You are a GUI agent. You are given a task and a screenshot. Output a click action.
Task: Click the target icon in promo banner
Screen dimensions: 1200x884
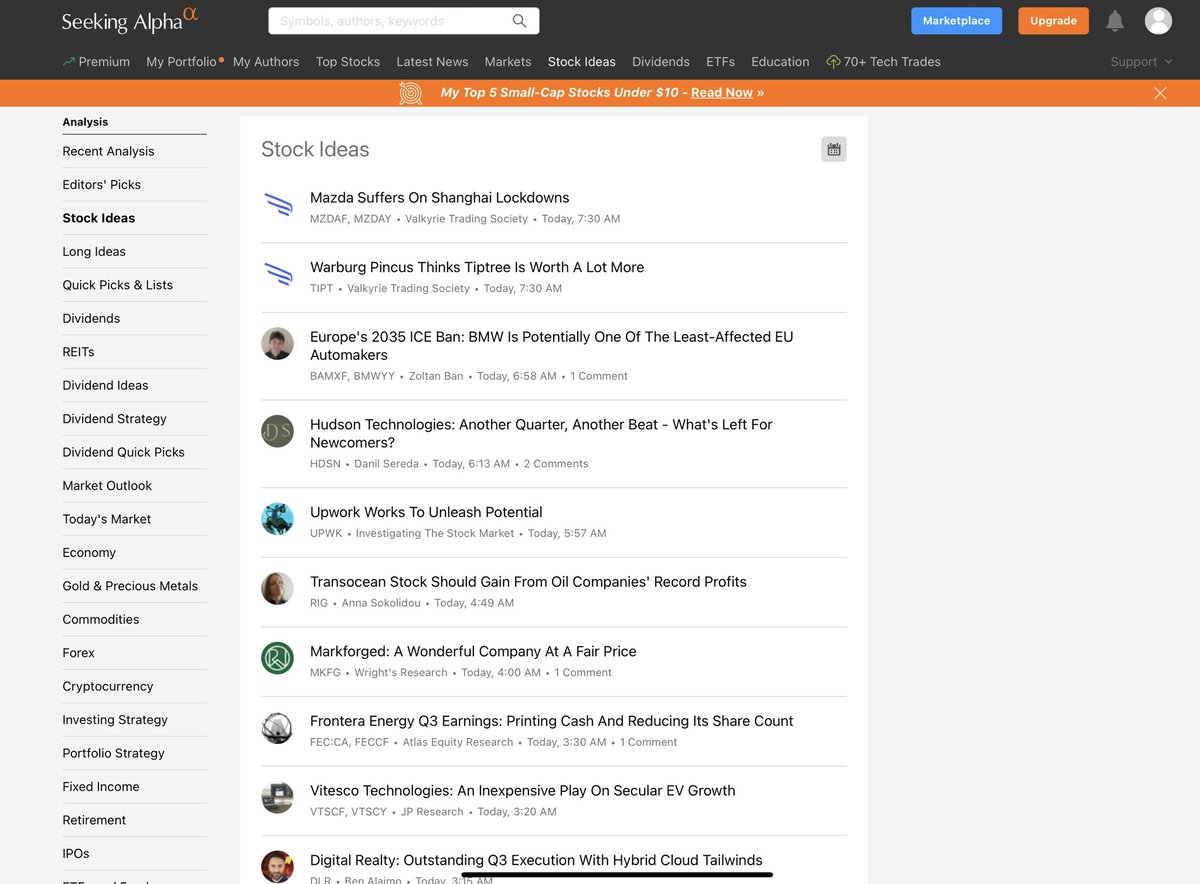tap(410, 93)
